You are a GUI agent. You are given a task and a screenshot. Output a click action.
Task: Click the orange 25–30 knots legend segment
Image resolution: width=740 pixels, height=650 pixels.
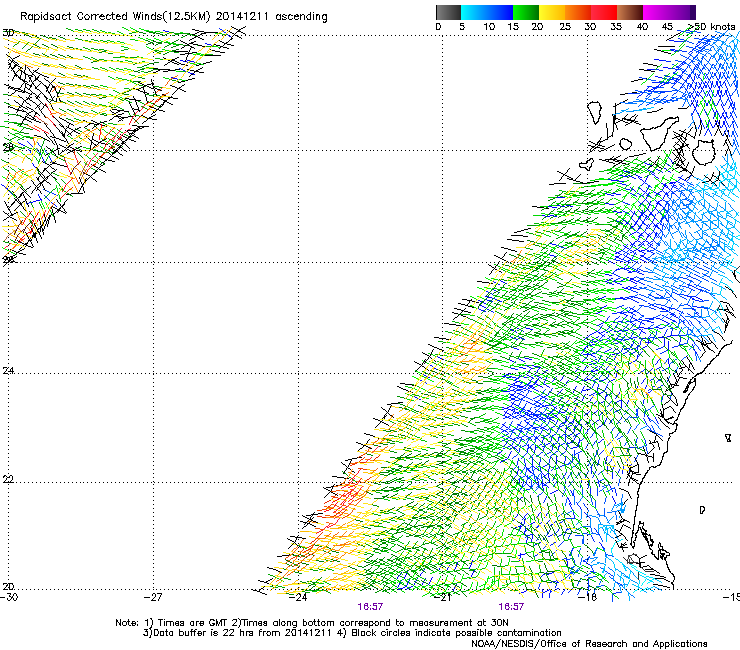point(578,12)
